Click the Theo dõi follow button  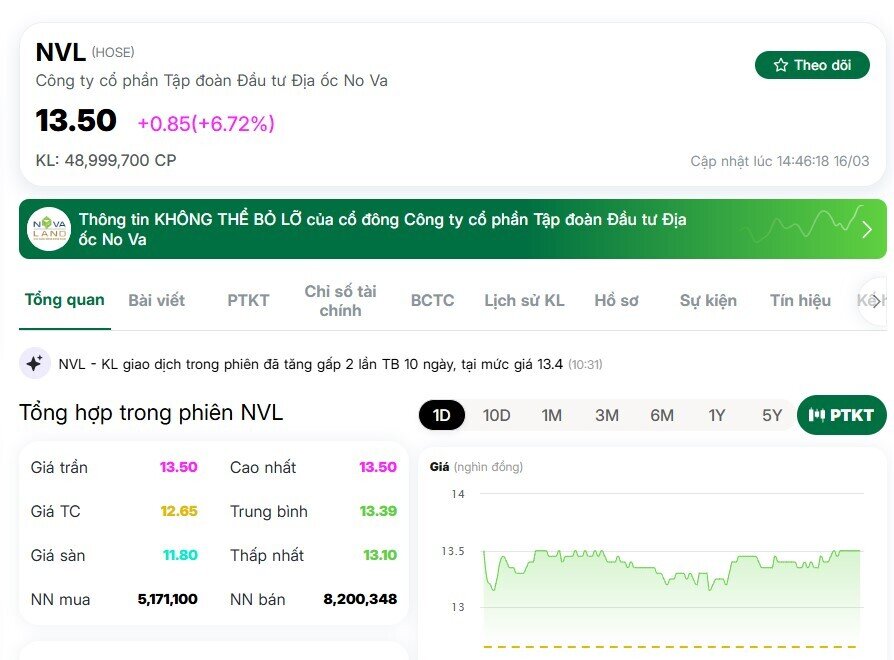812,64
